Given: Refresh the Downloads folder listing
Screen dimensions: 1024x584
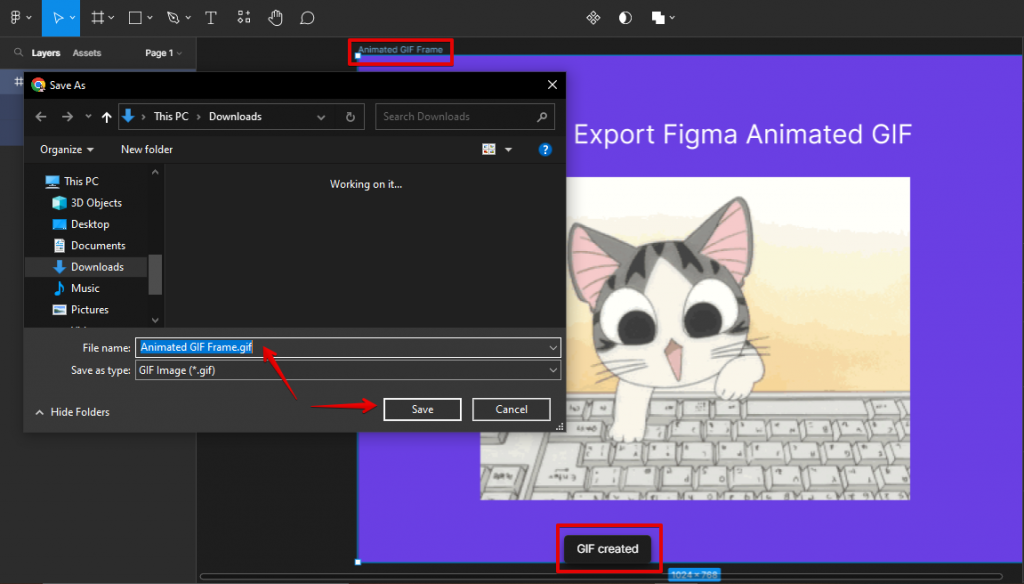Looking at the screenshot, I should (350, 116).
